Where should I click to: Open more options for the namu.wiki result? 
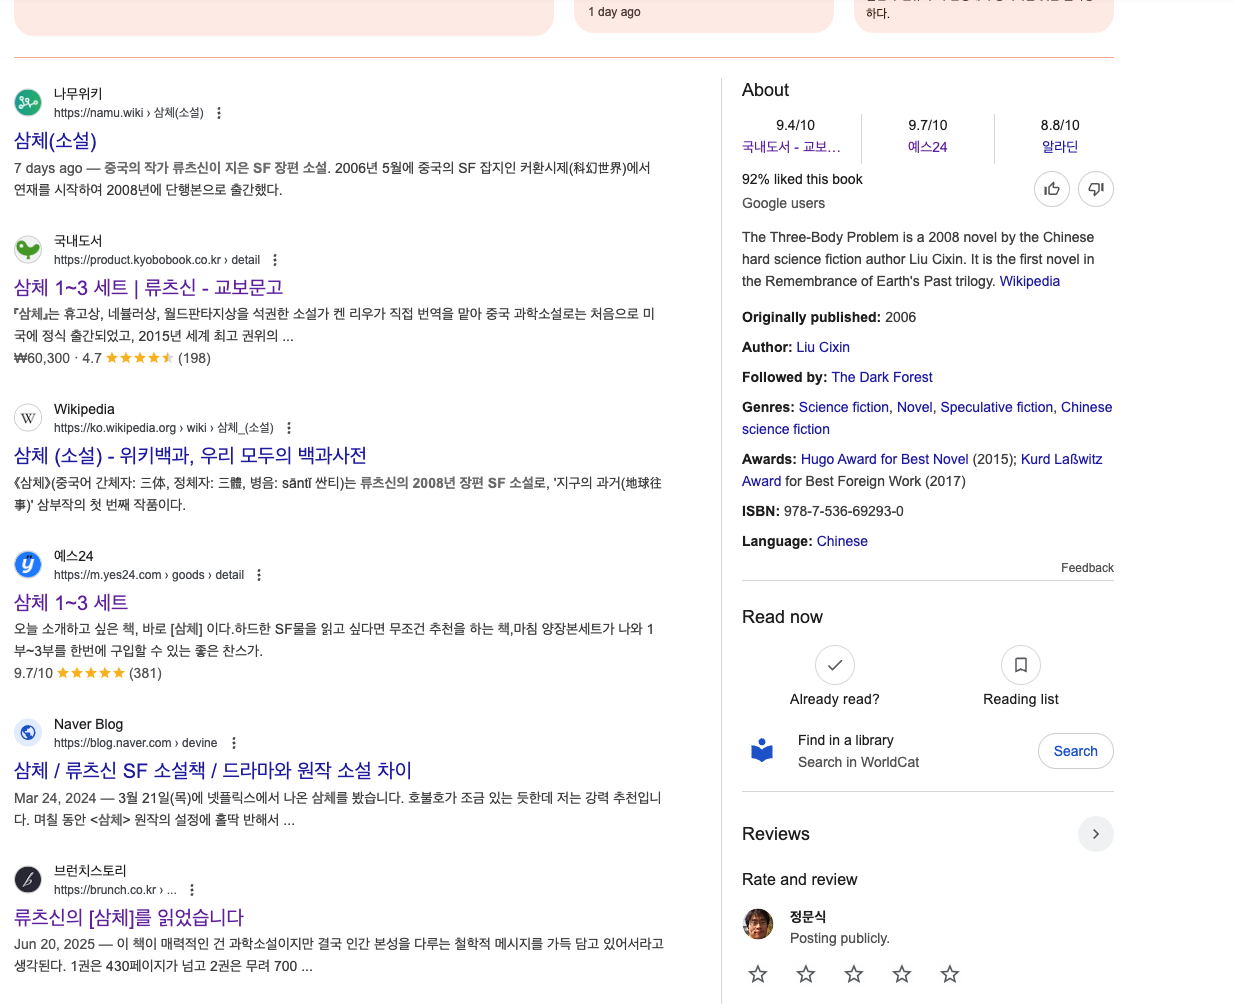pyautogui.click(x=219, y=113)
